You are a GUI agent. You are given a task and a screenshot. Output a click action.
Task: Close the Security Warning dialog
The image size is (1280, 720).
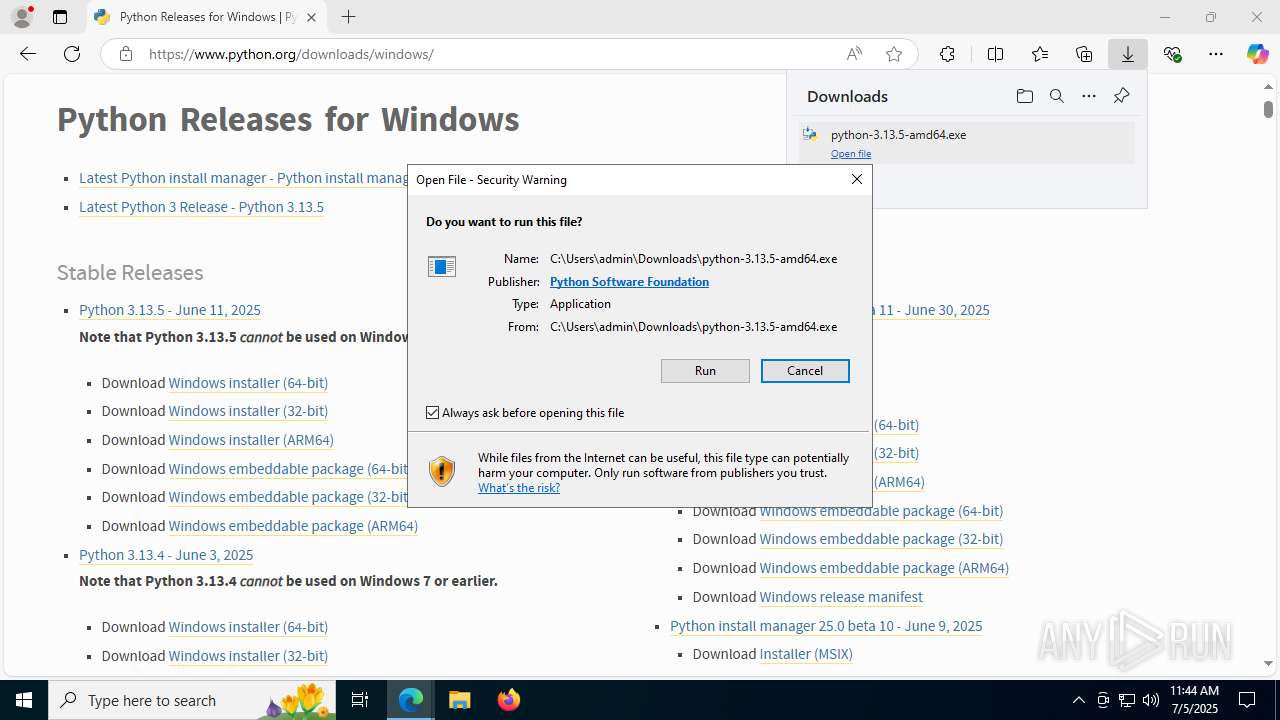(857, 179)
